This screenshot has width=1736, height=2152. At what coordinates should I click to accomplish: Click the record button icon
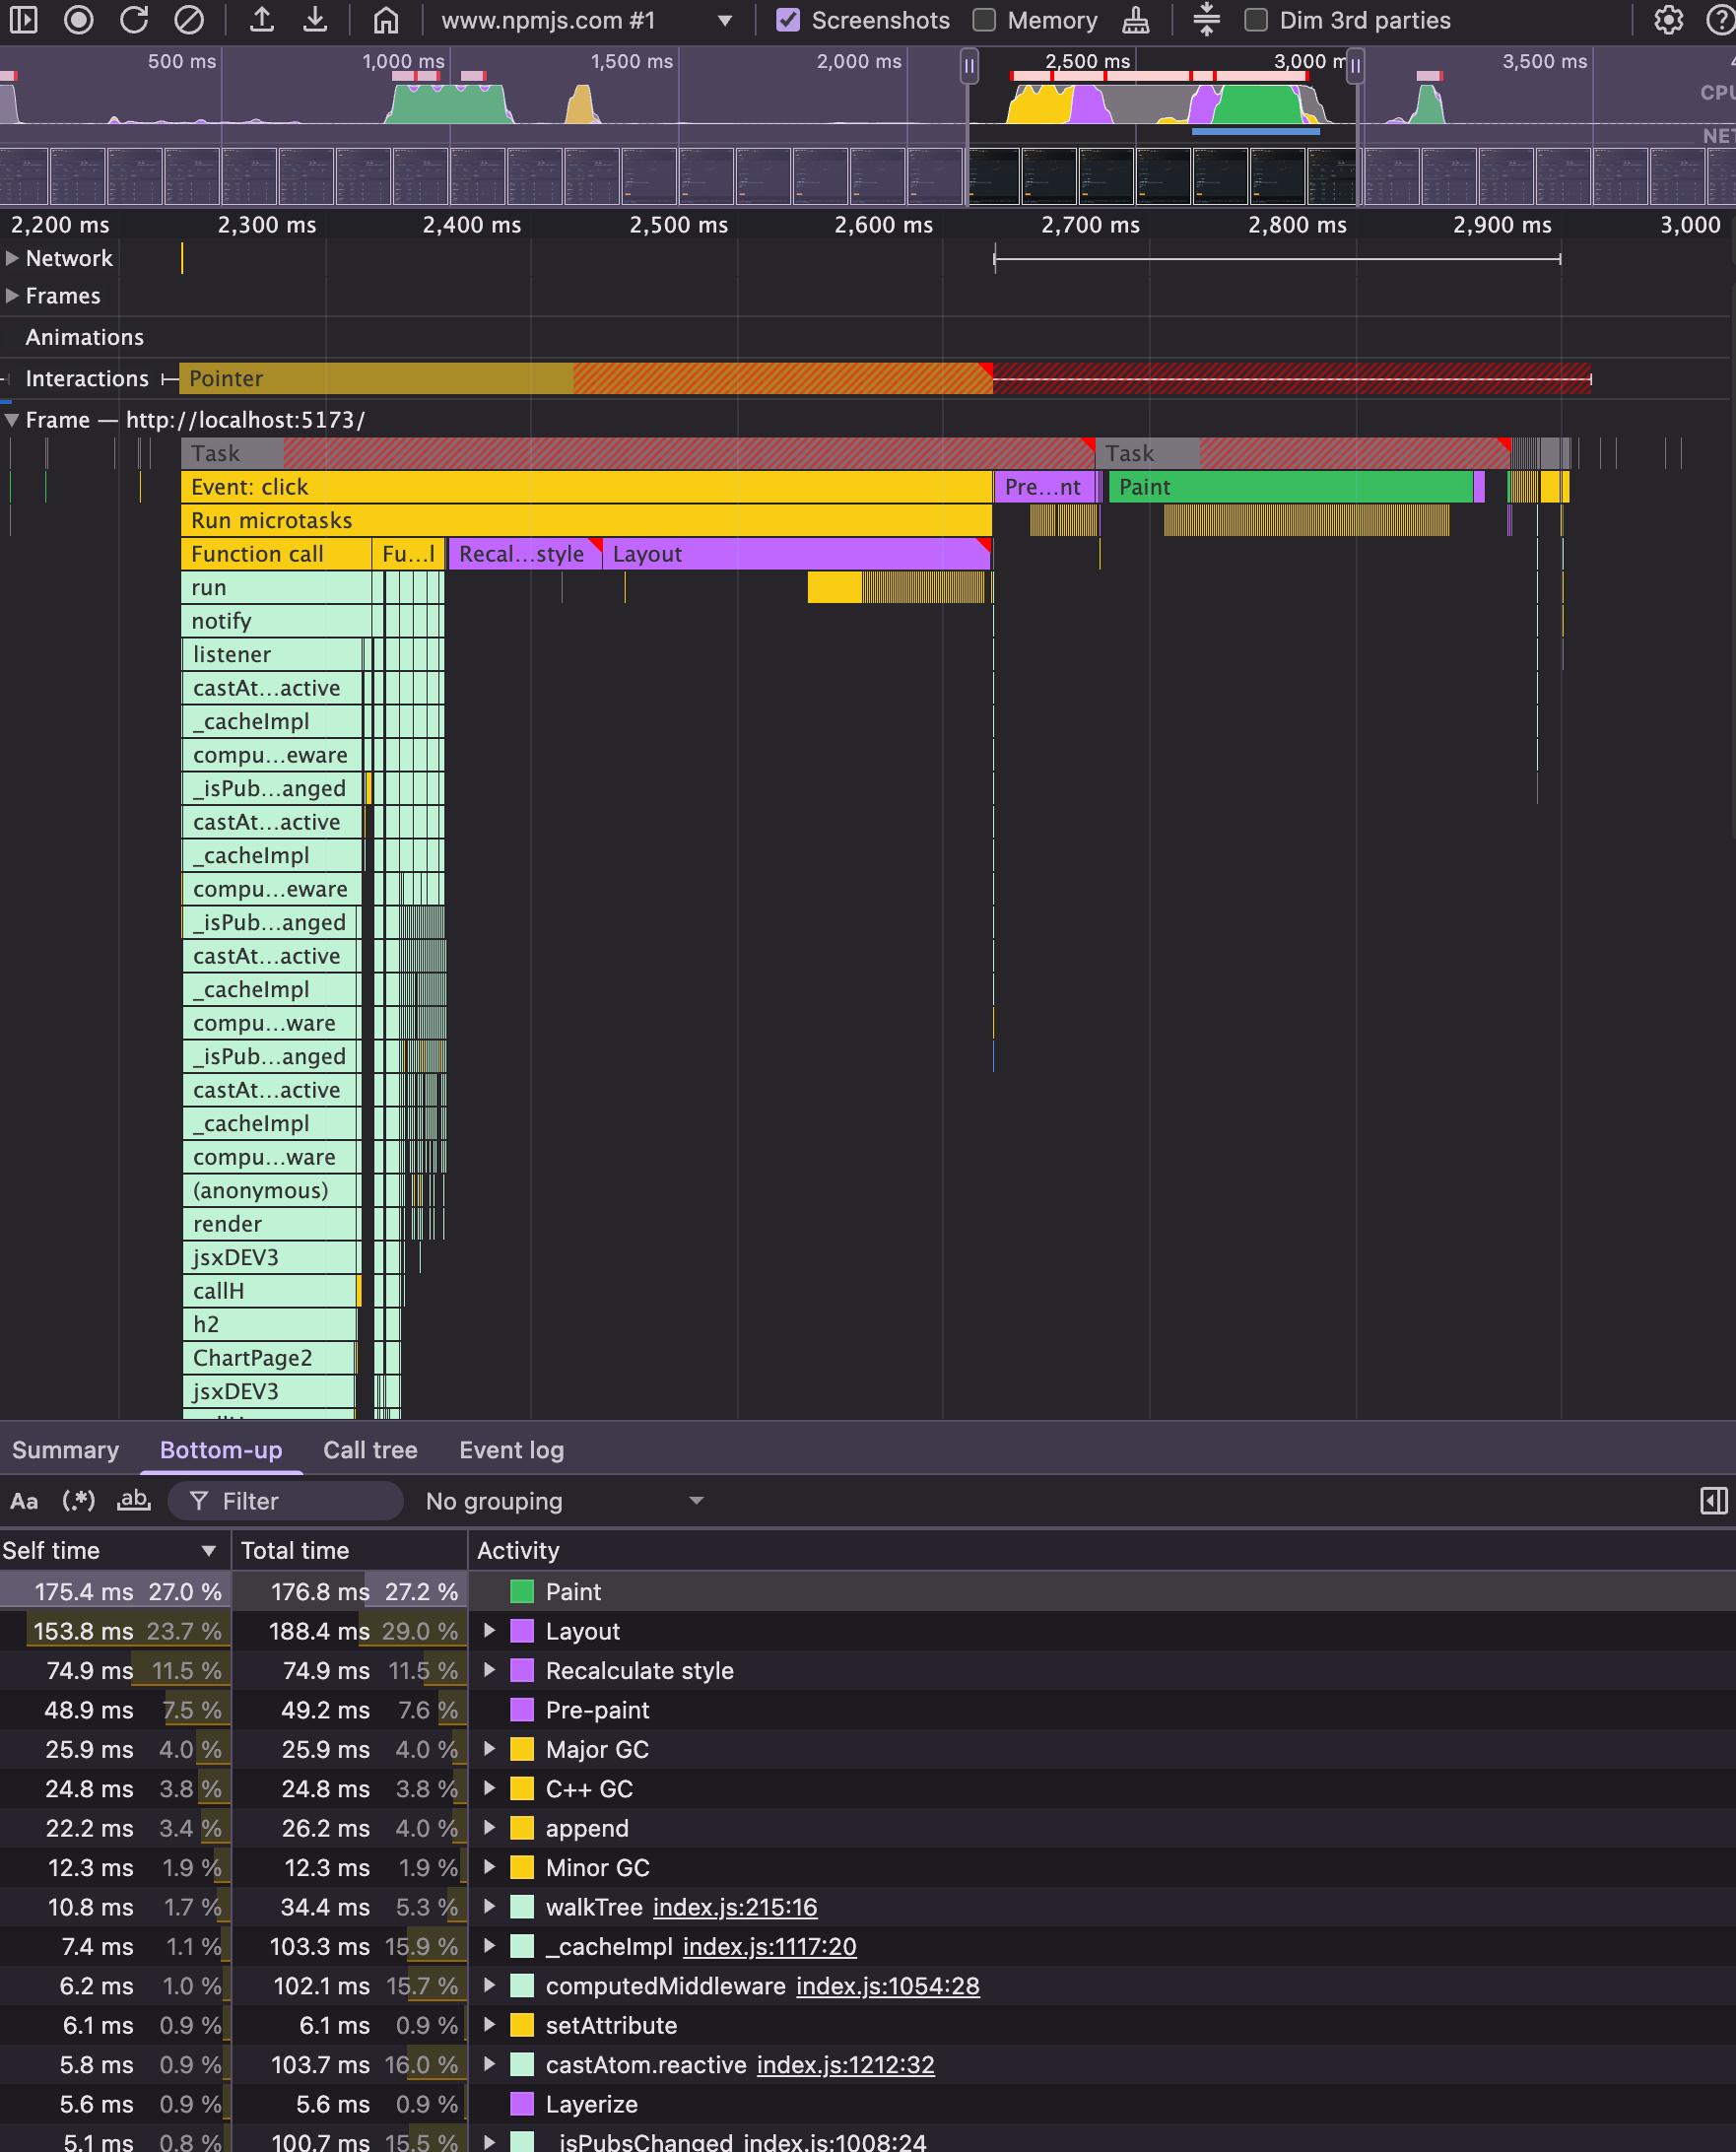click(79, 20)
